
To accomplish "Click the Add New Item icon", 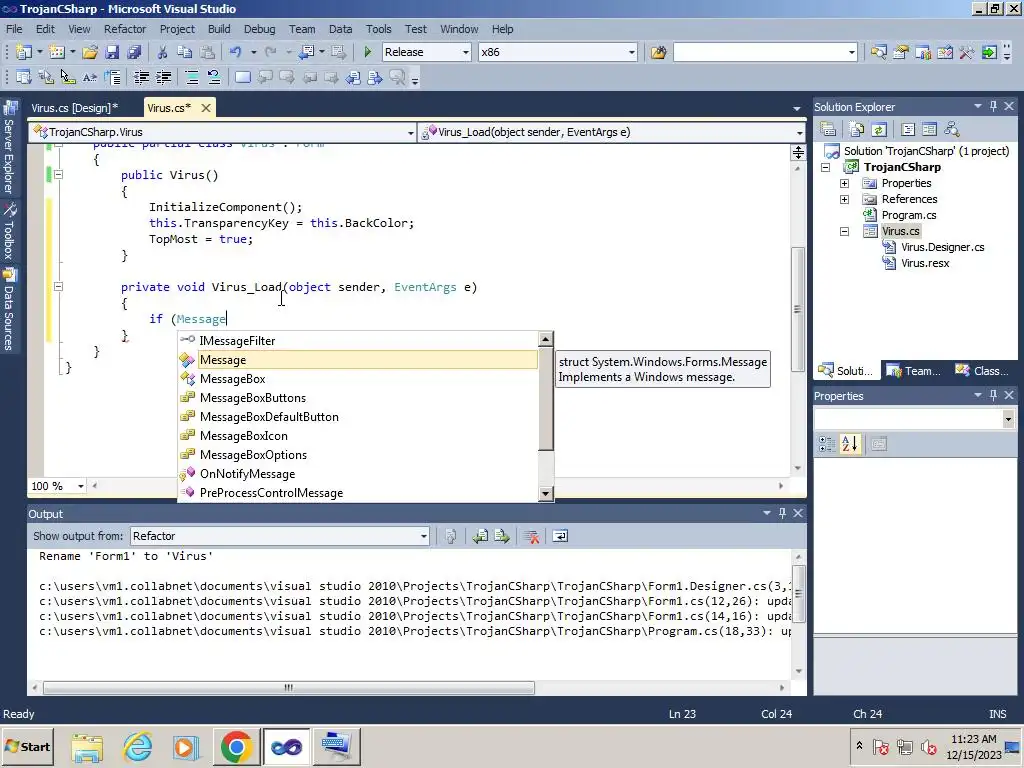I will pos(57,52).
